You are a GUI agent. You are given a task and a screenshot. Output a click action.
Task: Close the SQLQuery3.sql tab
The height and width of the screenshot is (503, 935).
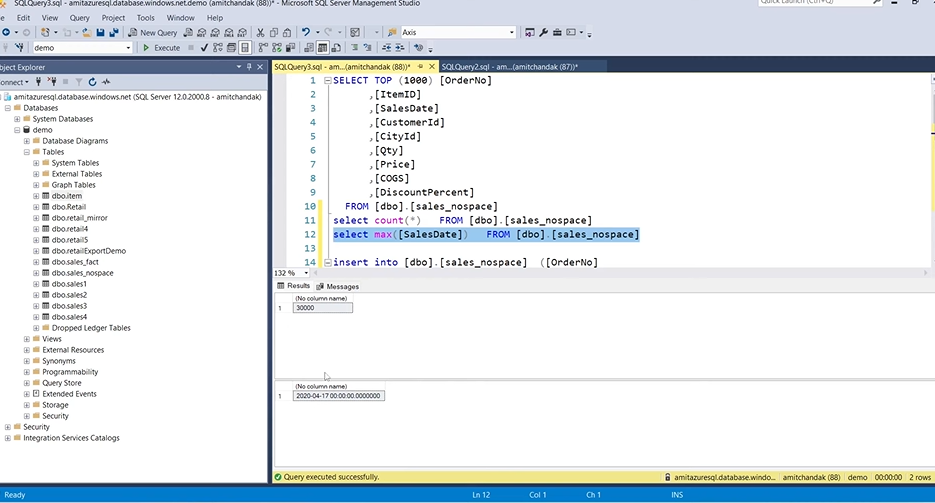(x=432, y=67)
